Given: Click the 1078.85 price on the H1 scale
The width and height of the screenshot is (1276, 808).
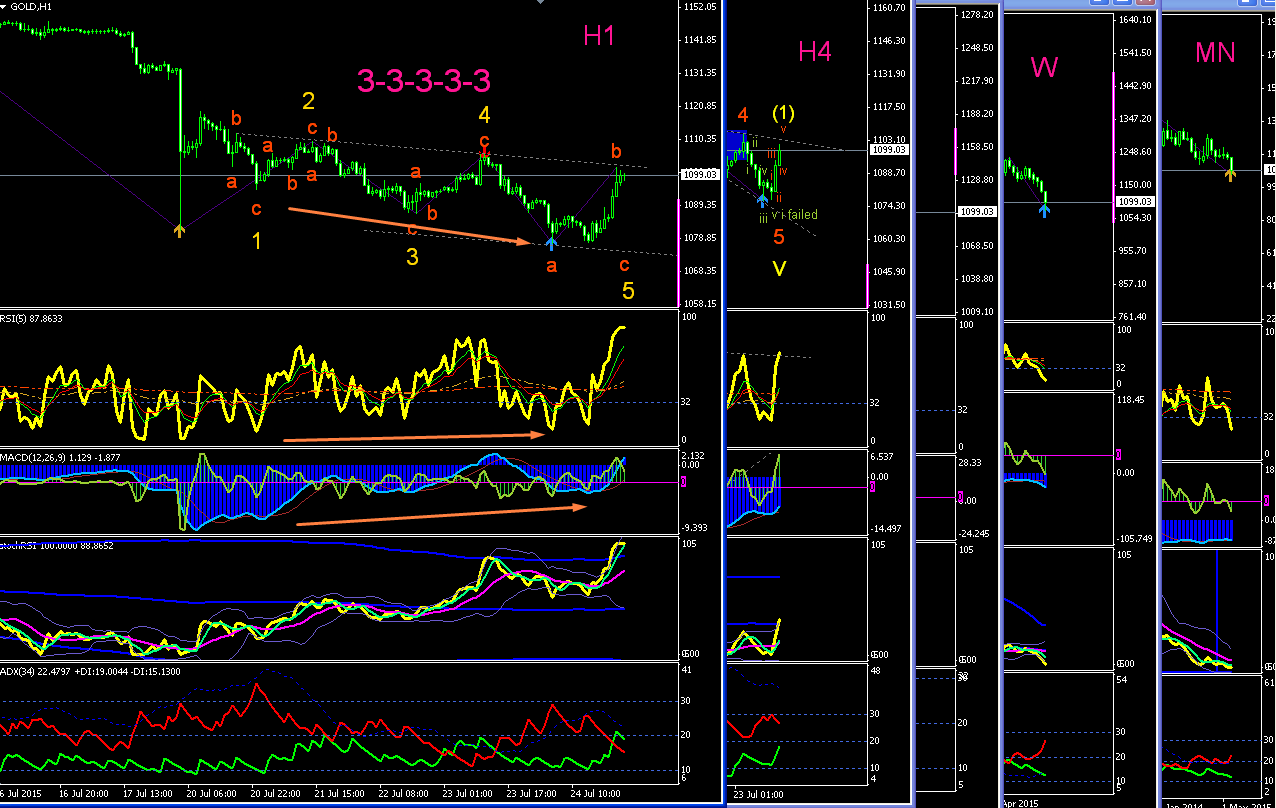Looking at the screenshot, I should 699,238.
